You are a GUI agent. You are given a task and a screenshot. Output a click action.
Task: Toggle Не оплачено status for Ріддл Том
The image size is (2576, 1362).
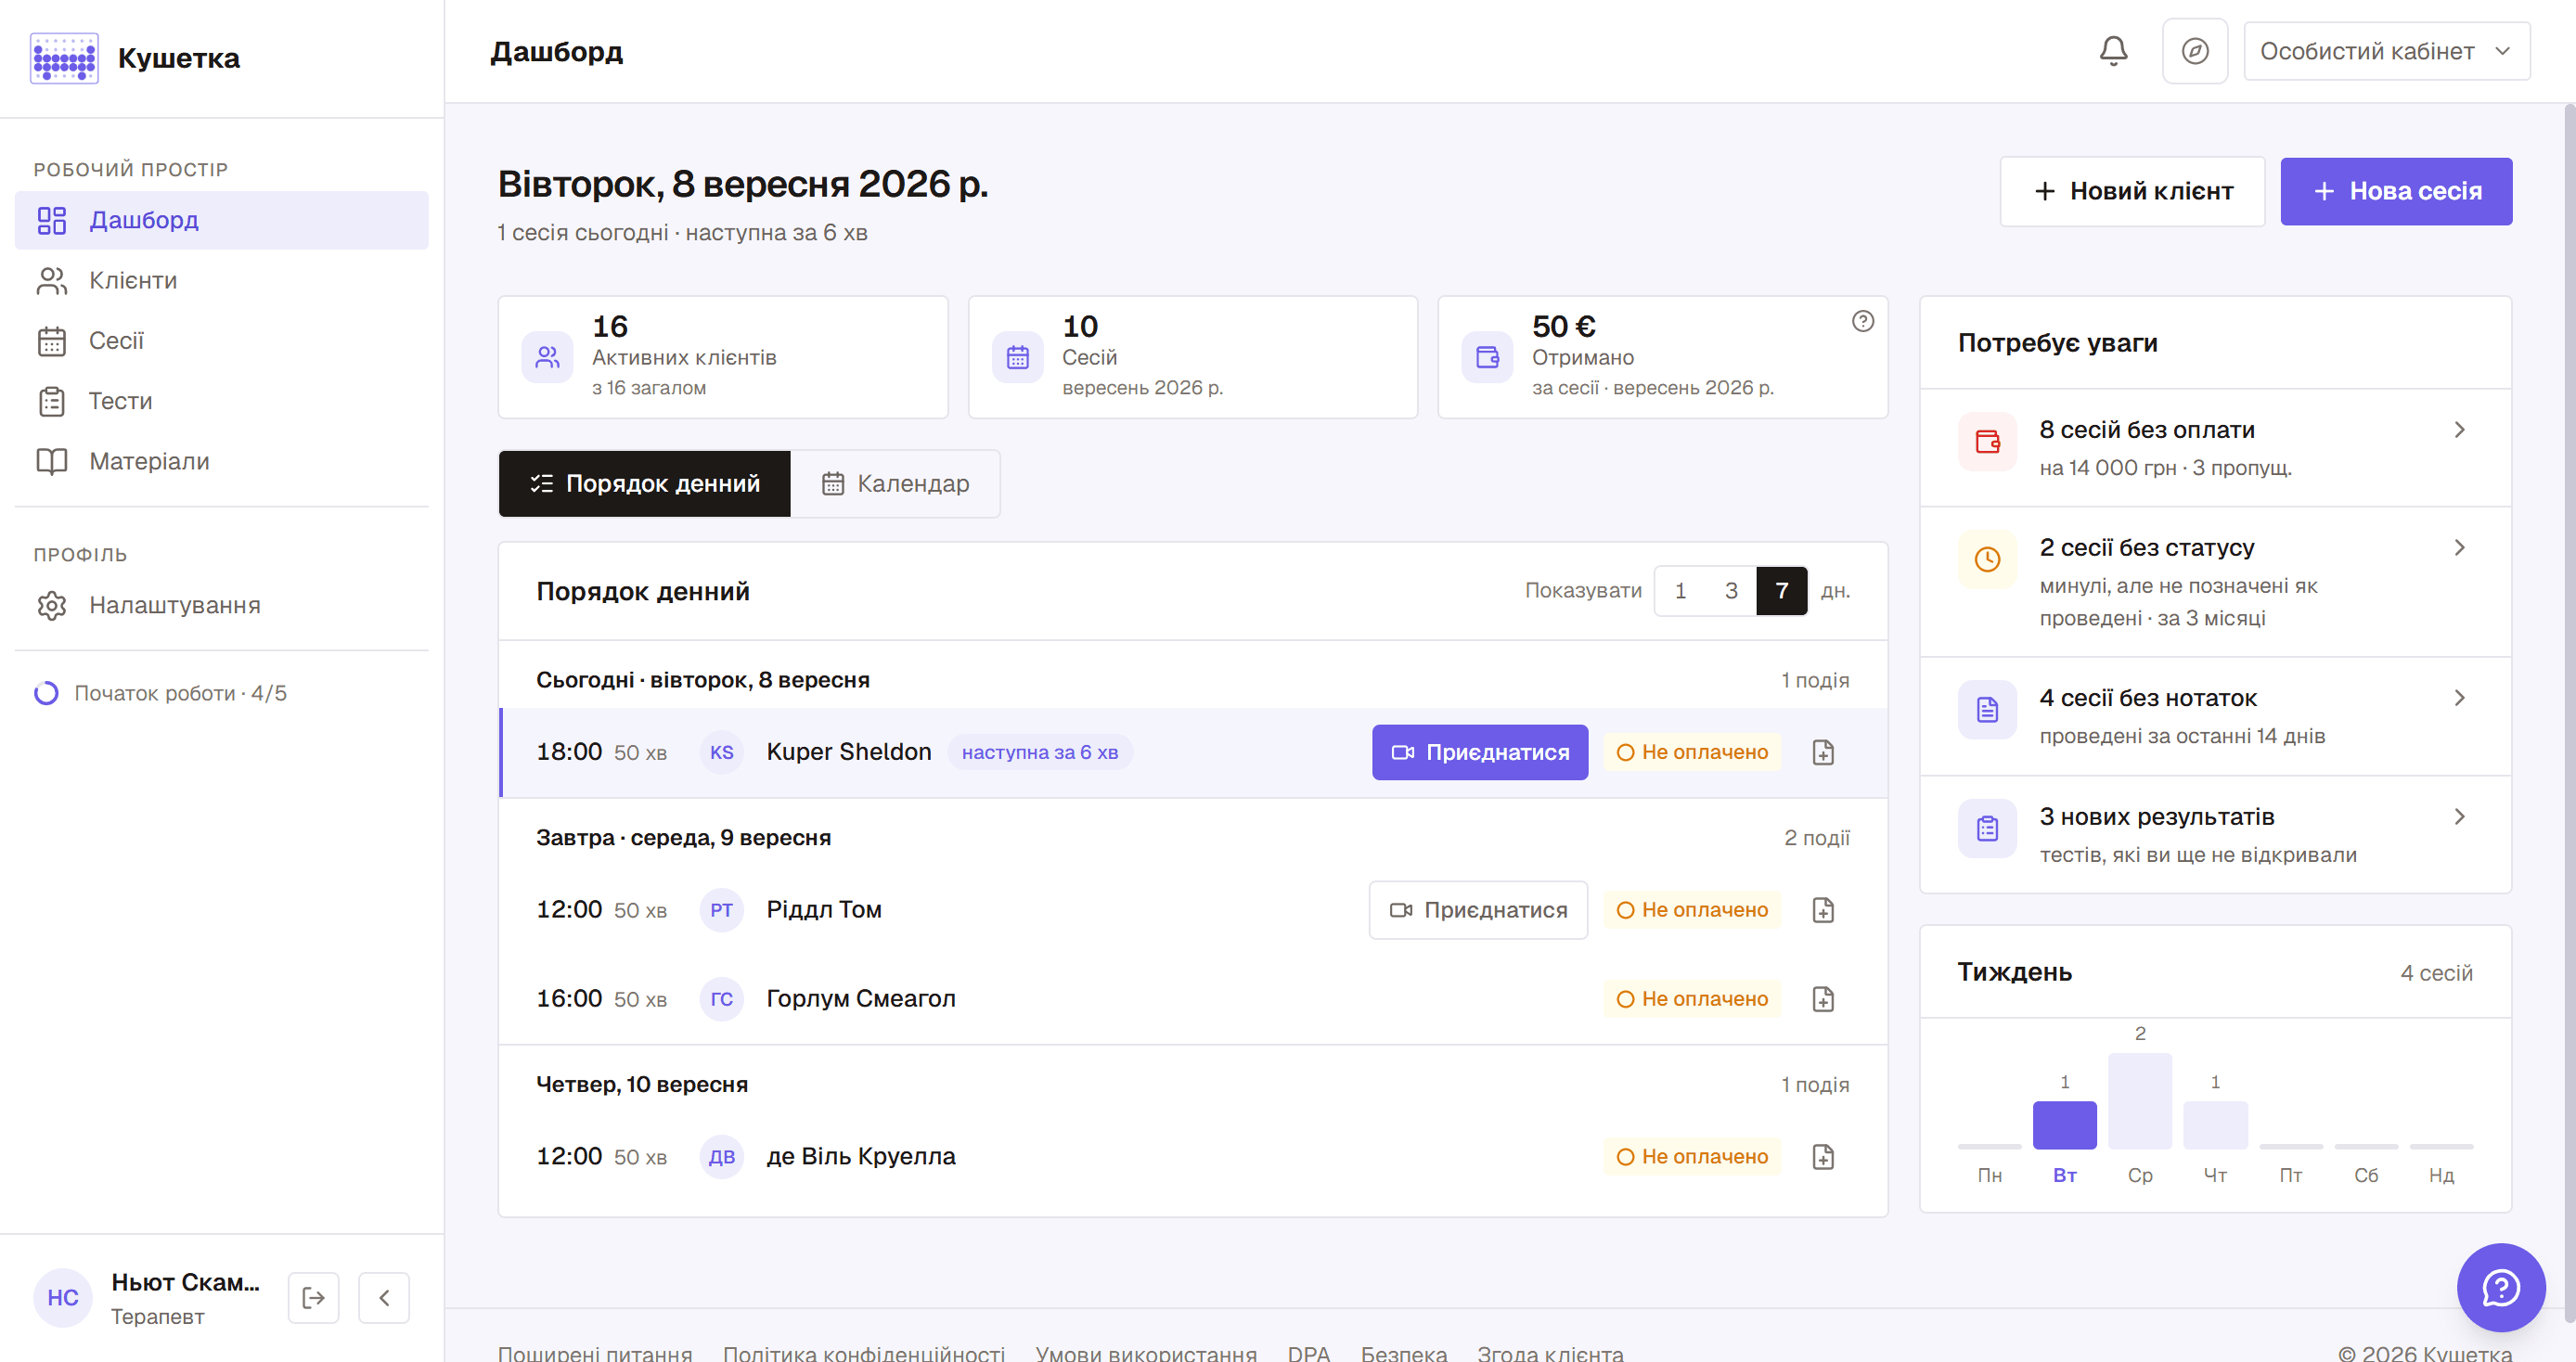tap(1692, 910)
